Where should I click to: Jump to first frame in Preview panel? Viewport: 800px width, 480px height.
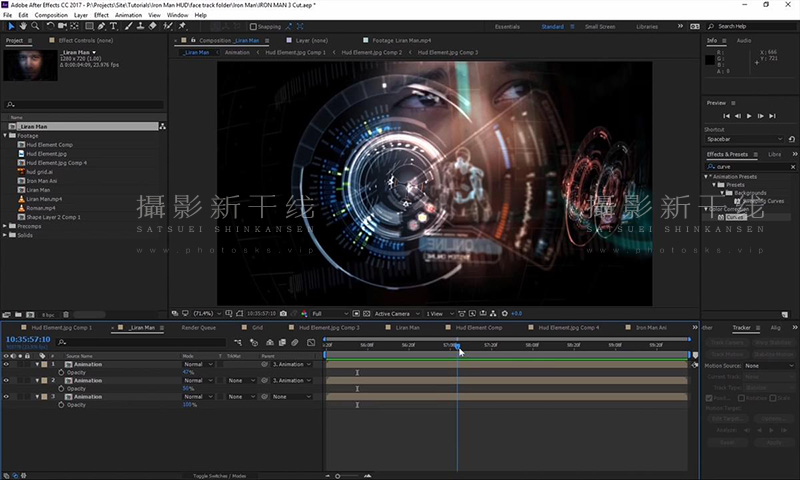[x=726, y=116]
